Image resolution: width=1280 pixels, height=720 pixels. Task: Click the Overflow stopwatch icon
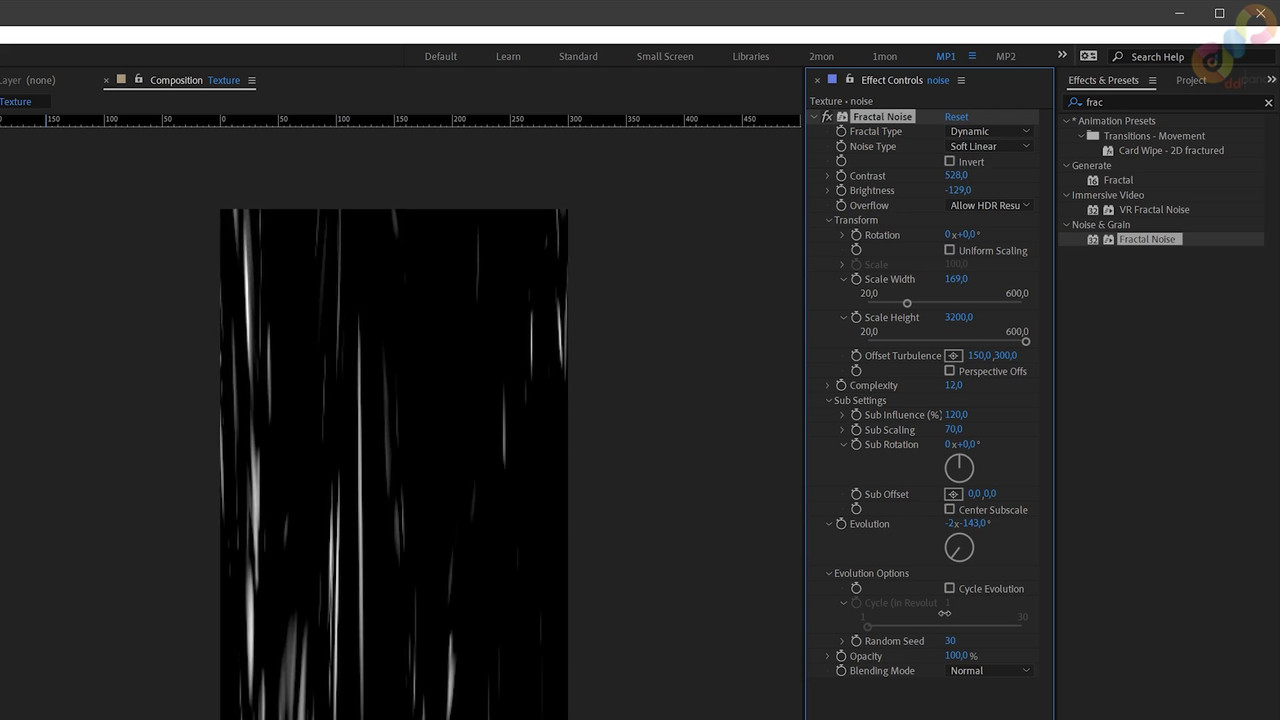click(x=841, y=206)
